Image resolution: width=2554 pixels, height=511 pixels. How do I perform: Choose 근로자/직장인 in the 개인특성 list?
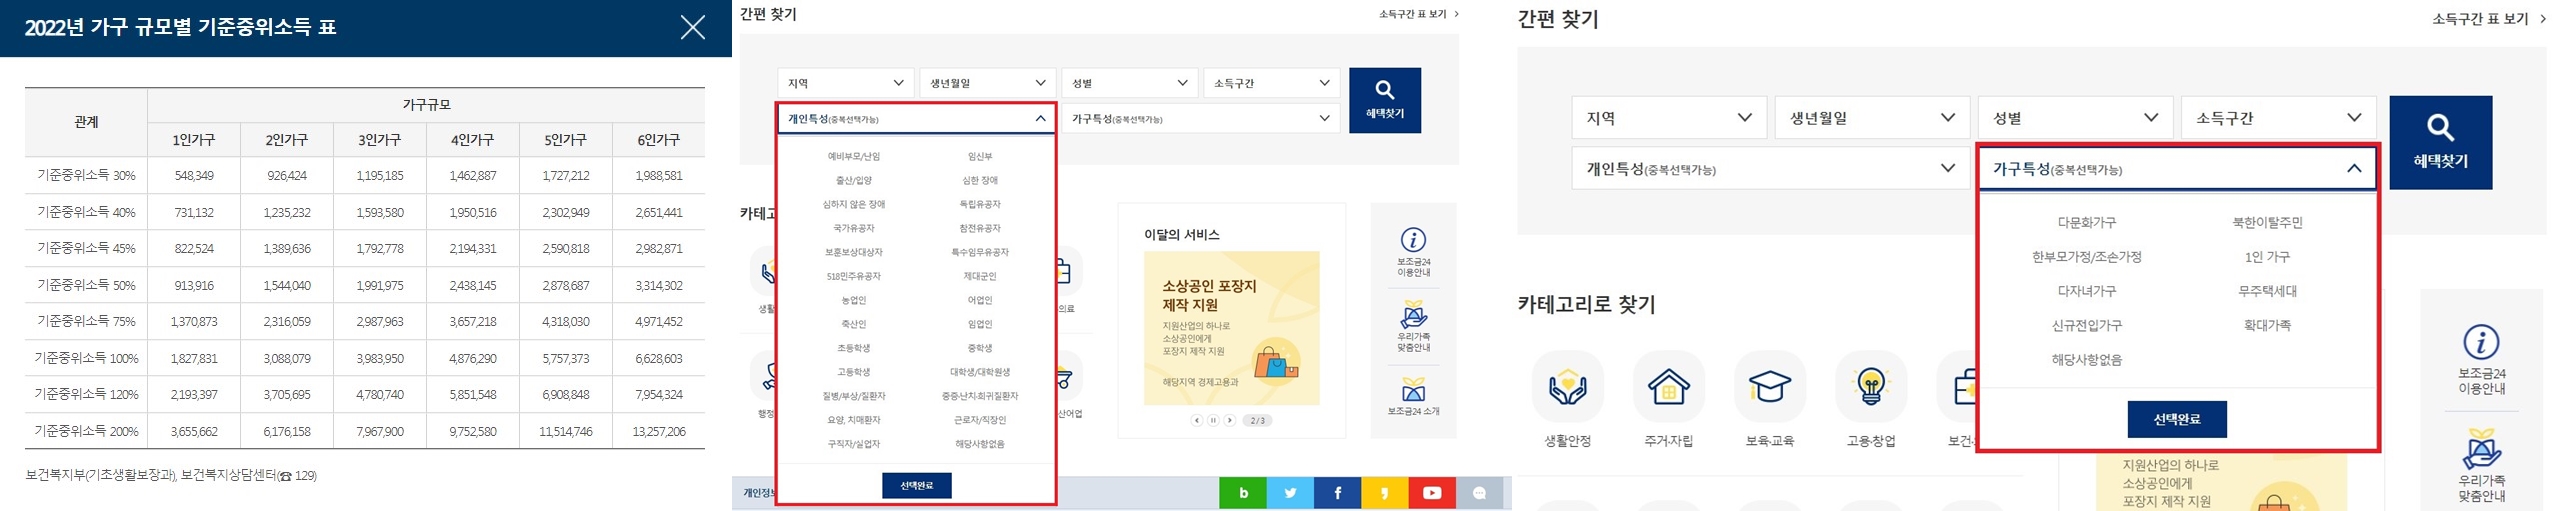(x=980, y=420)
